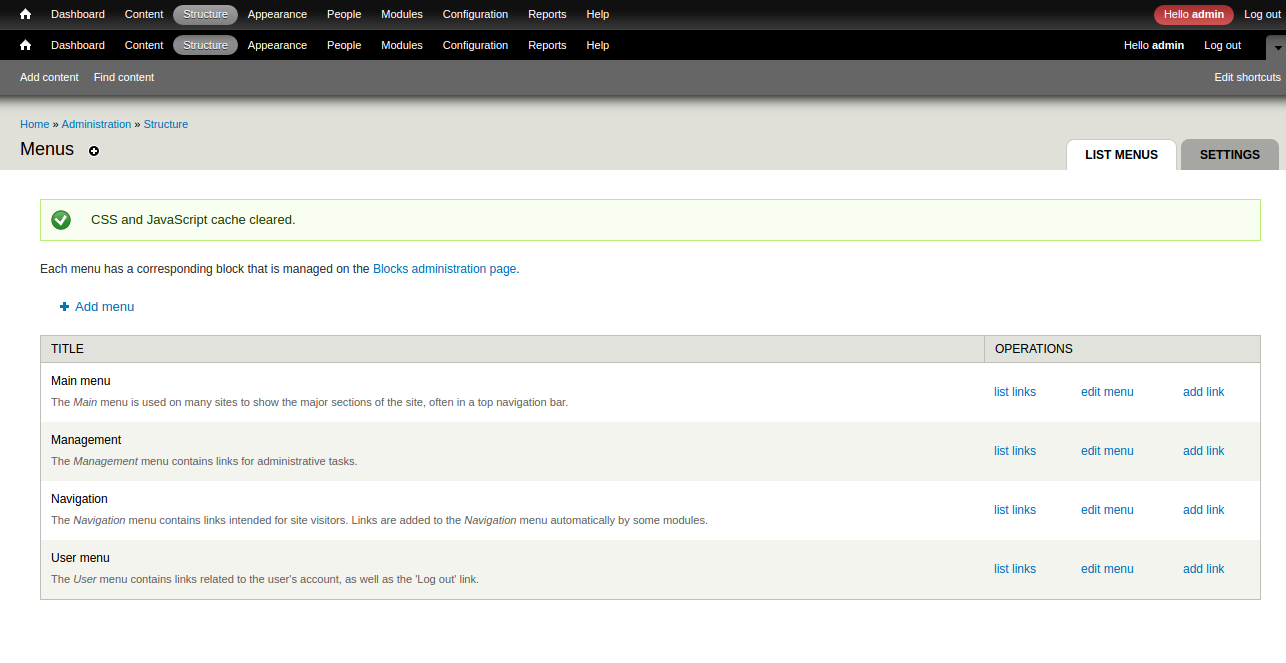
Task: Select the LIST MENUS tab
Action: click(x=1121, y=154)
